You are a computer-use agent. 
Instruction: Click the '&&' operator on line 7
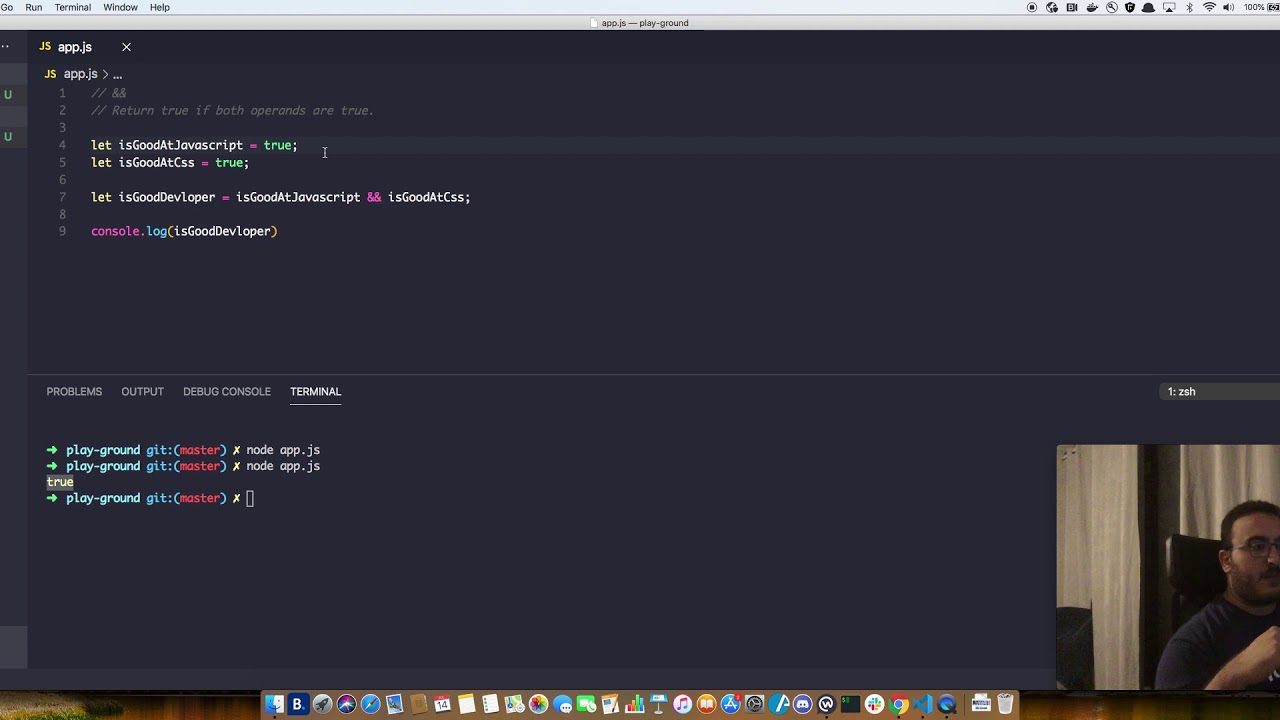[374, 197]
